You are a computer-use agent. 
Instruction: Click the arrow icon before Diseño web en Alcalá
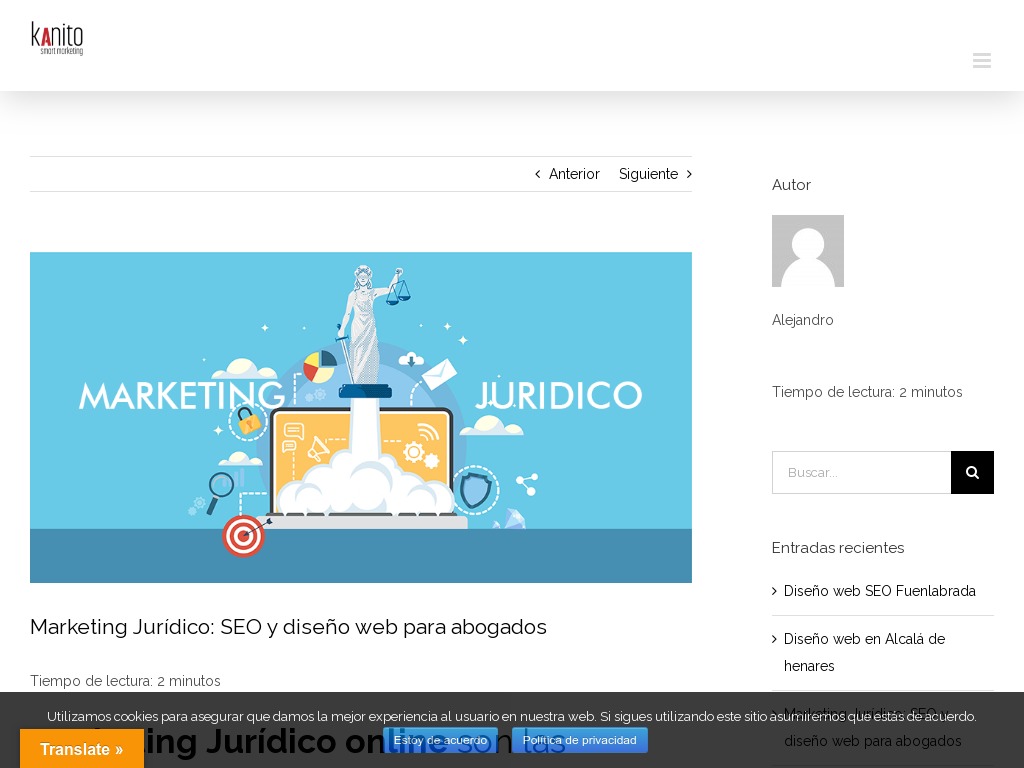(775, 639)
